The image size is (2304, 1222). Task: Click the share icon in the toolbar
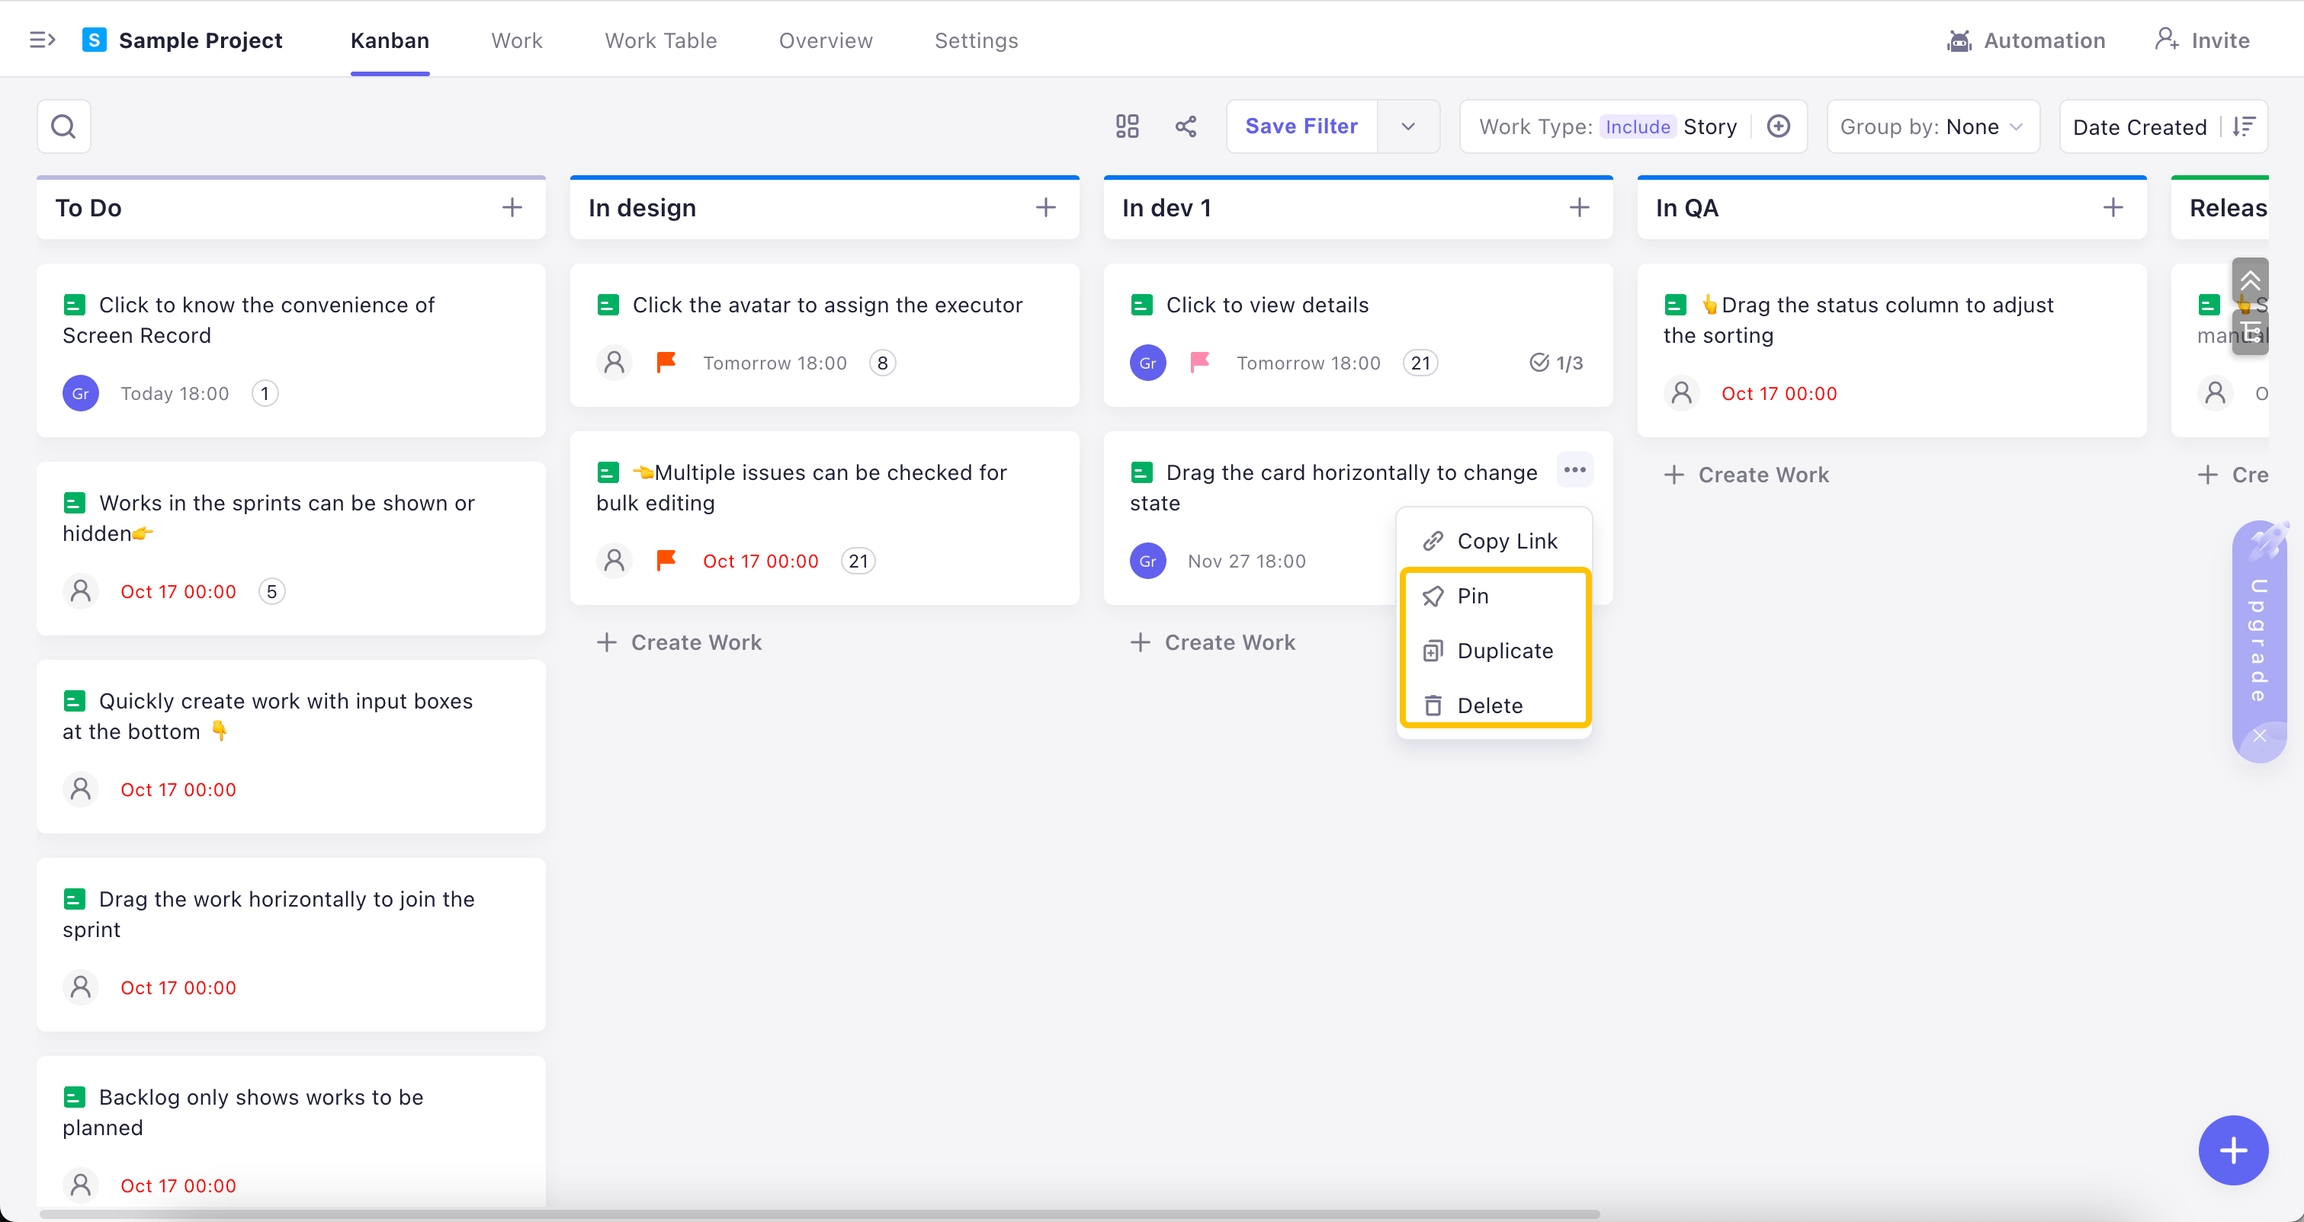(1186, 127)
